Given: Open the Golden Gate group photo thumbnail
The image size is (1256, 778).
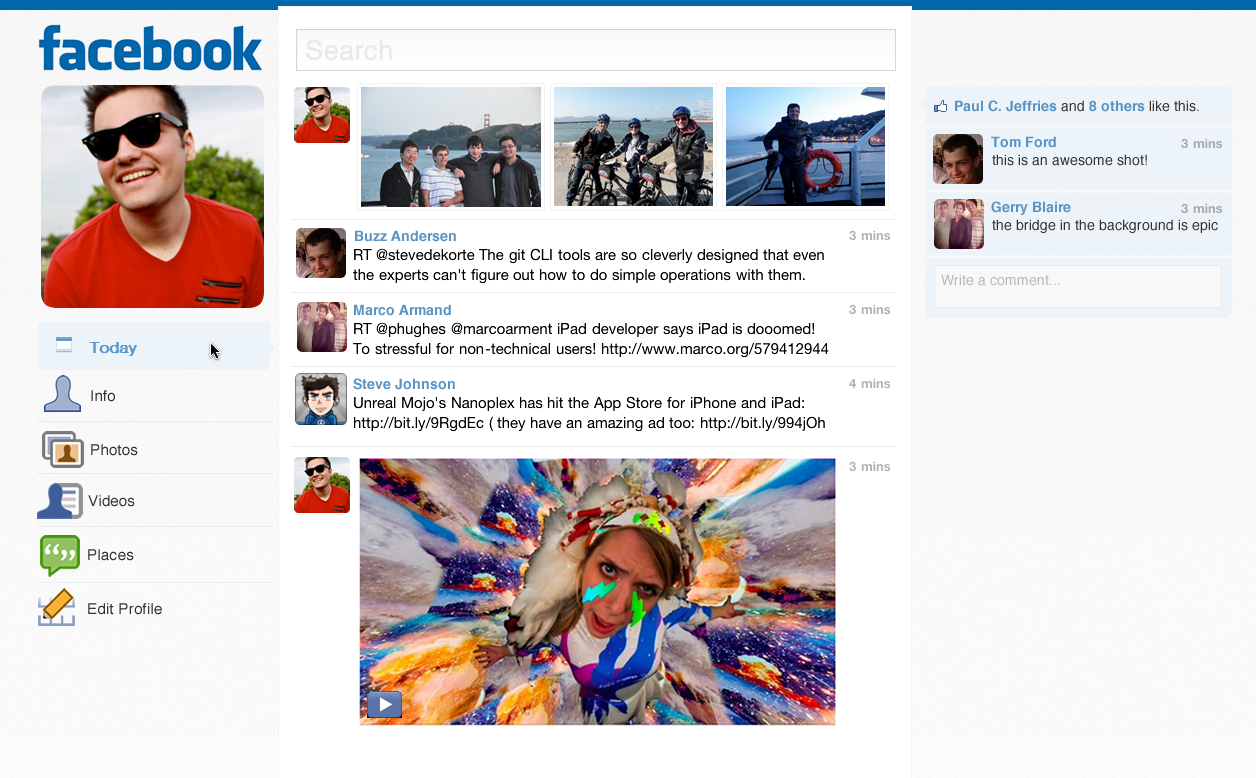Looking at the screenshot, I should click(x=451, y=147).
